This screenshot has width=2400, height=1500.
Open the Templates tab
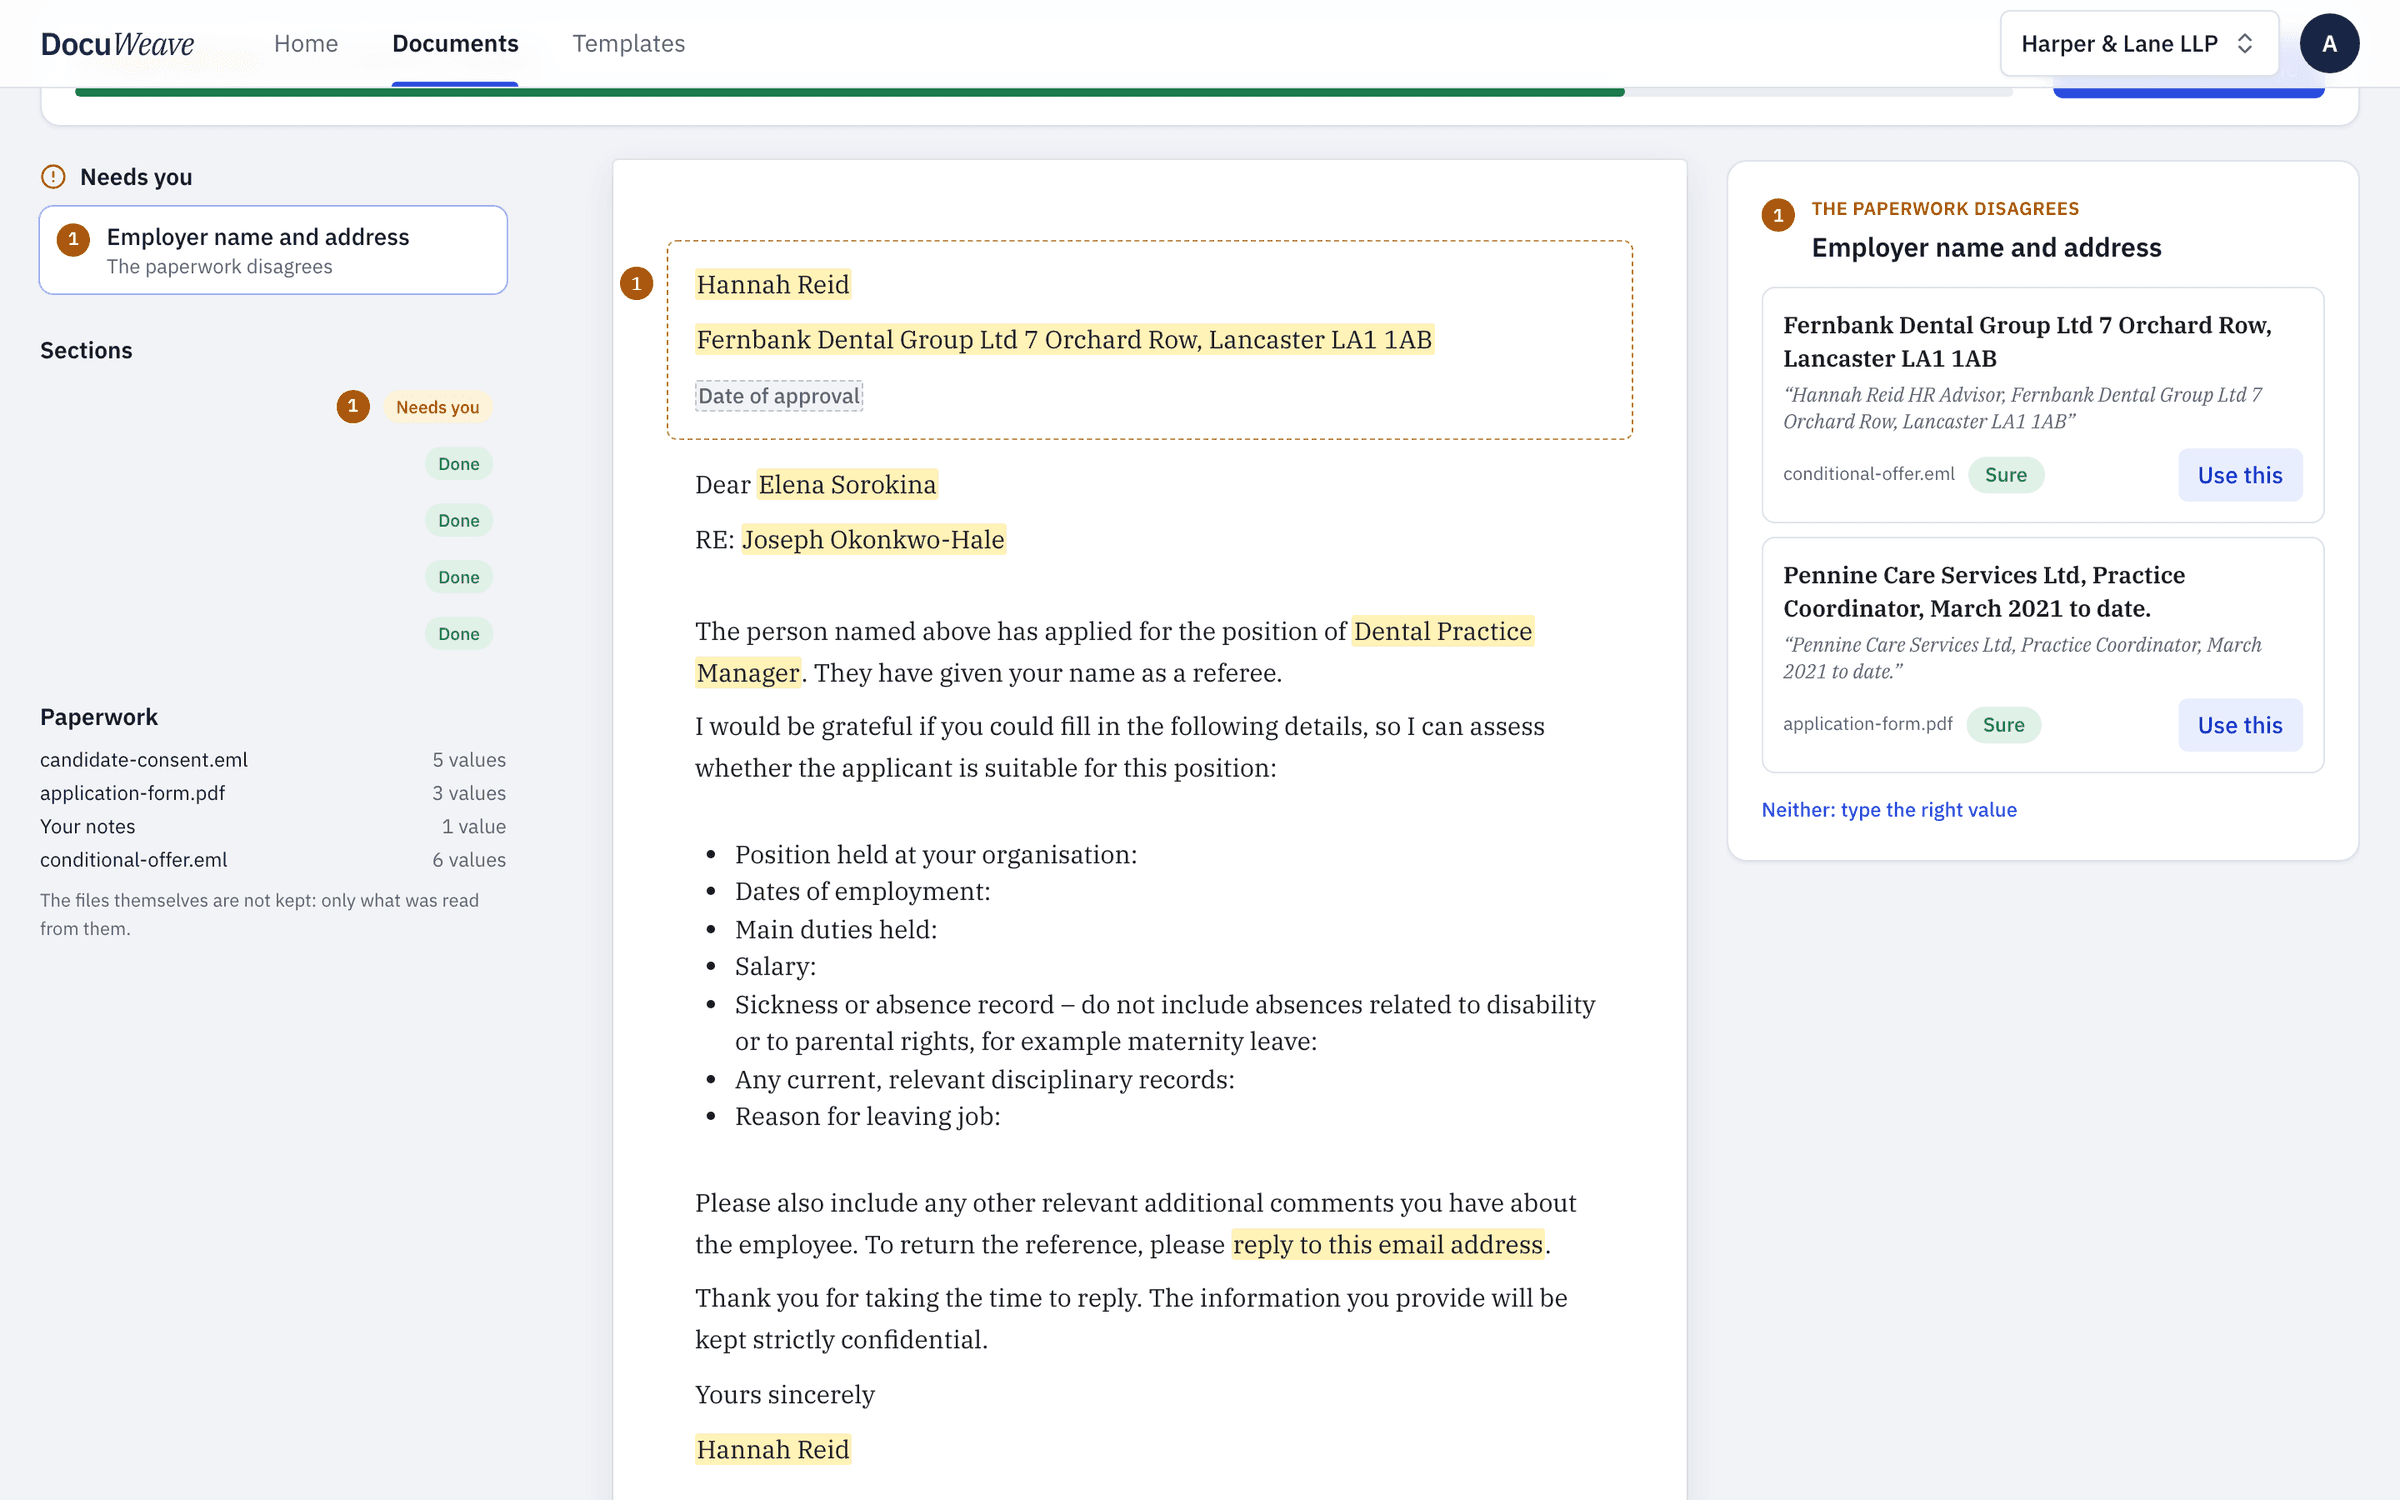point(628,44)
